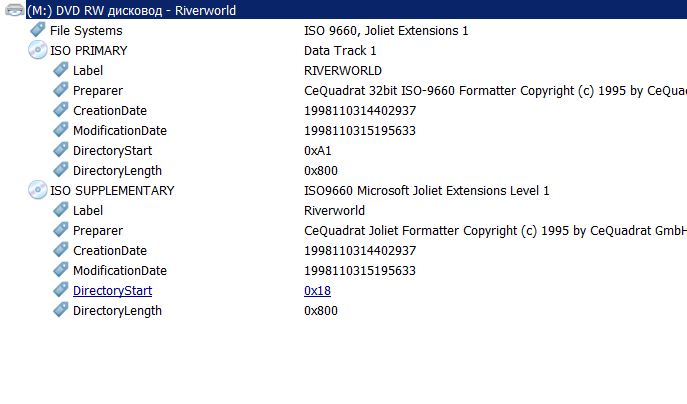This screenshot has width=687, height=404.
Task: Click the File Systems tag icon
Action: click(x=38, y=30)
